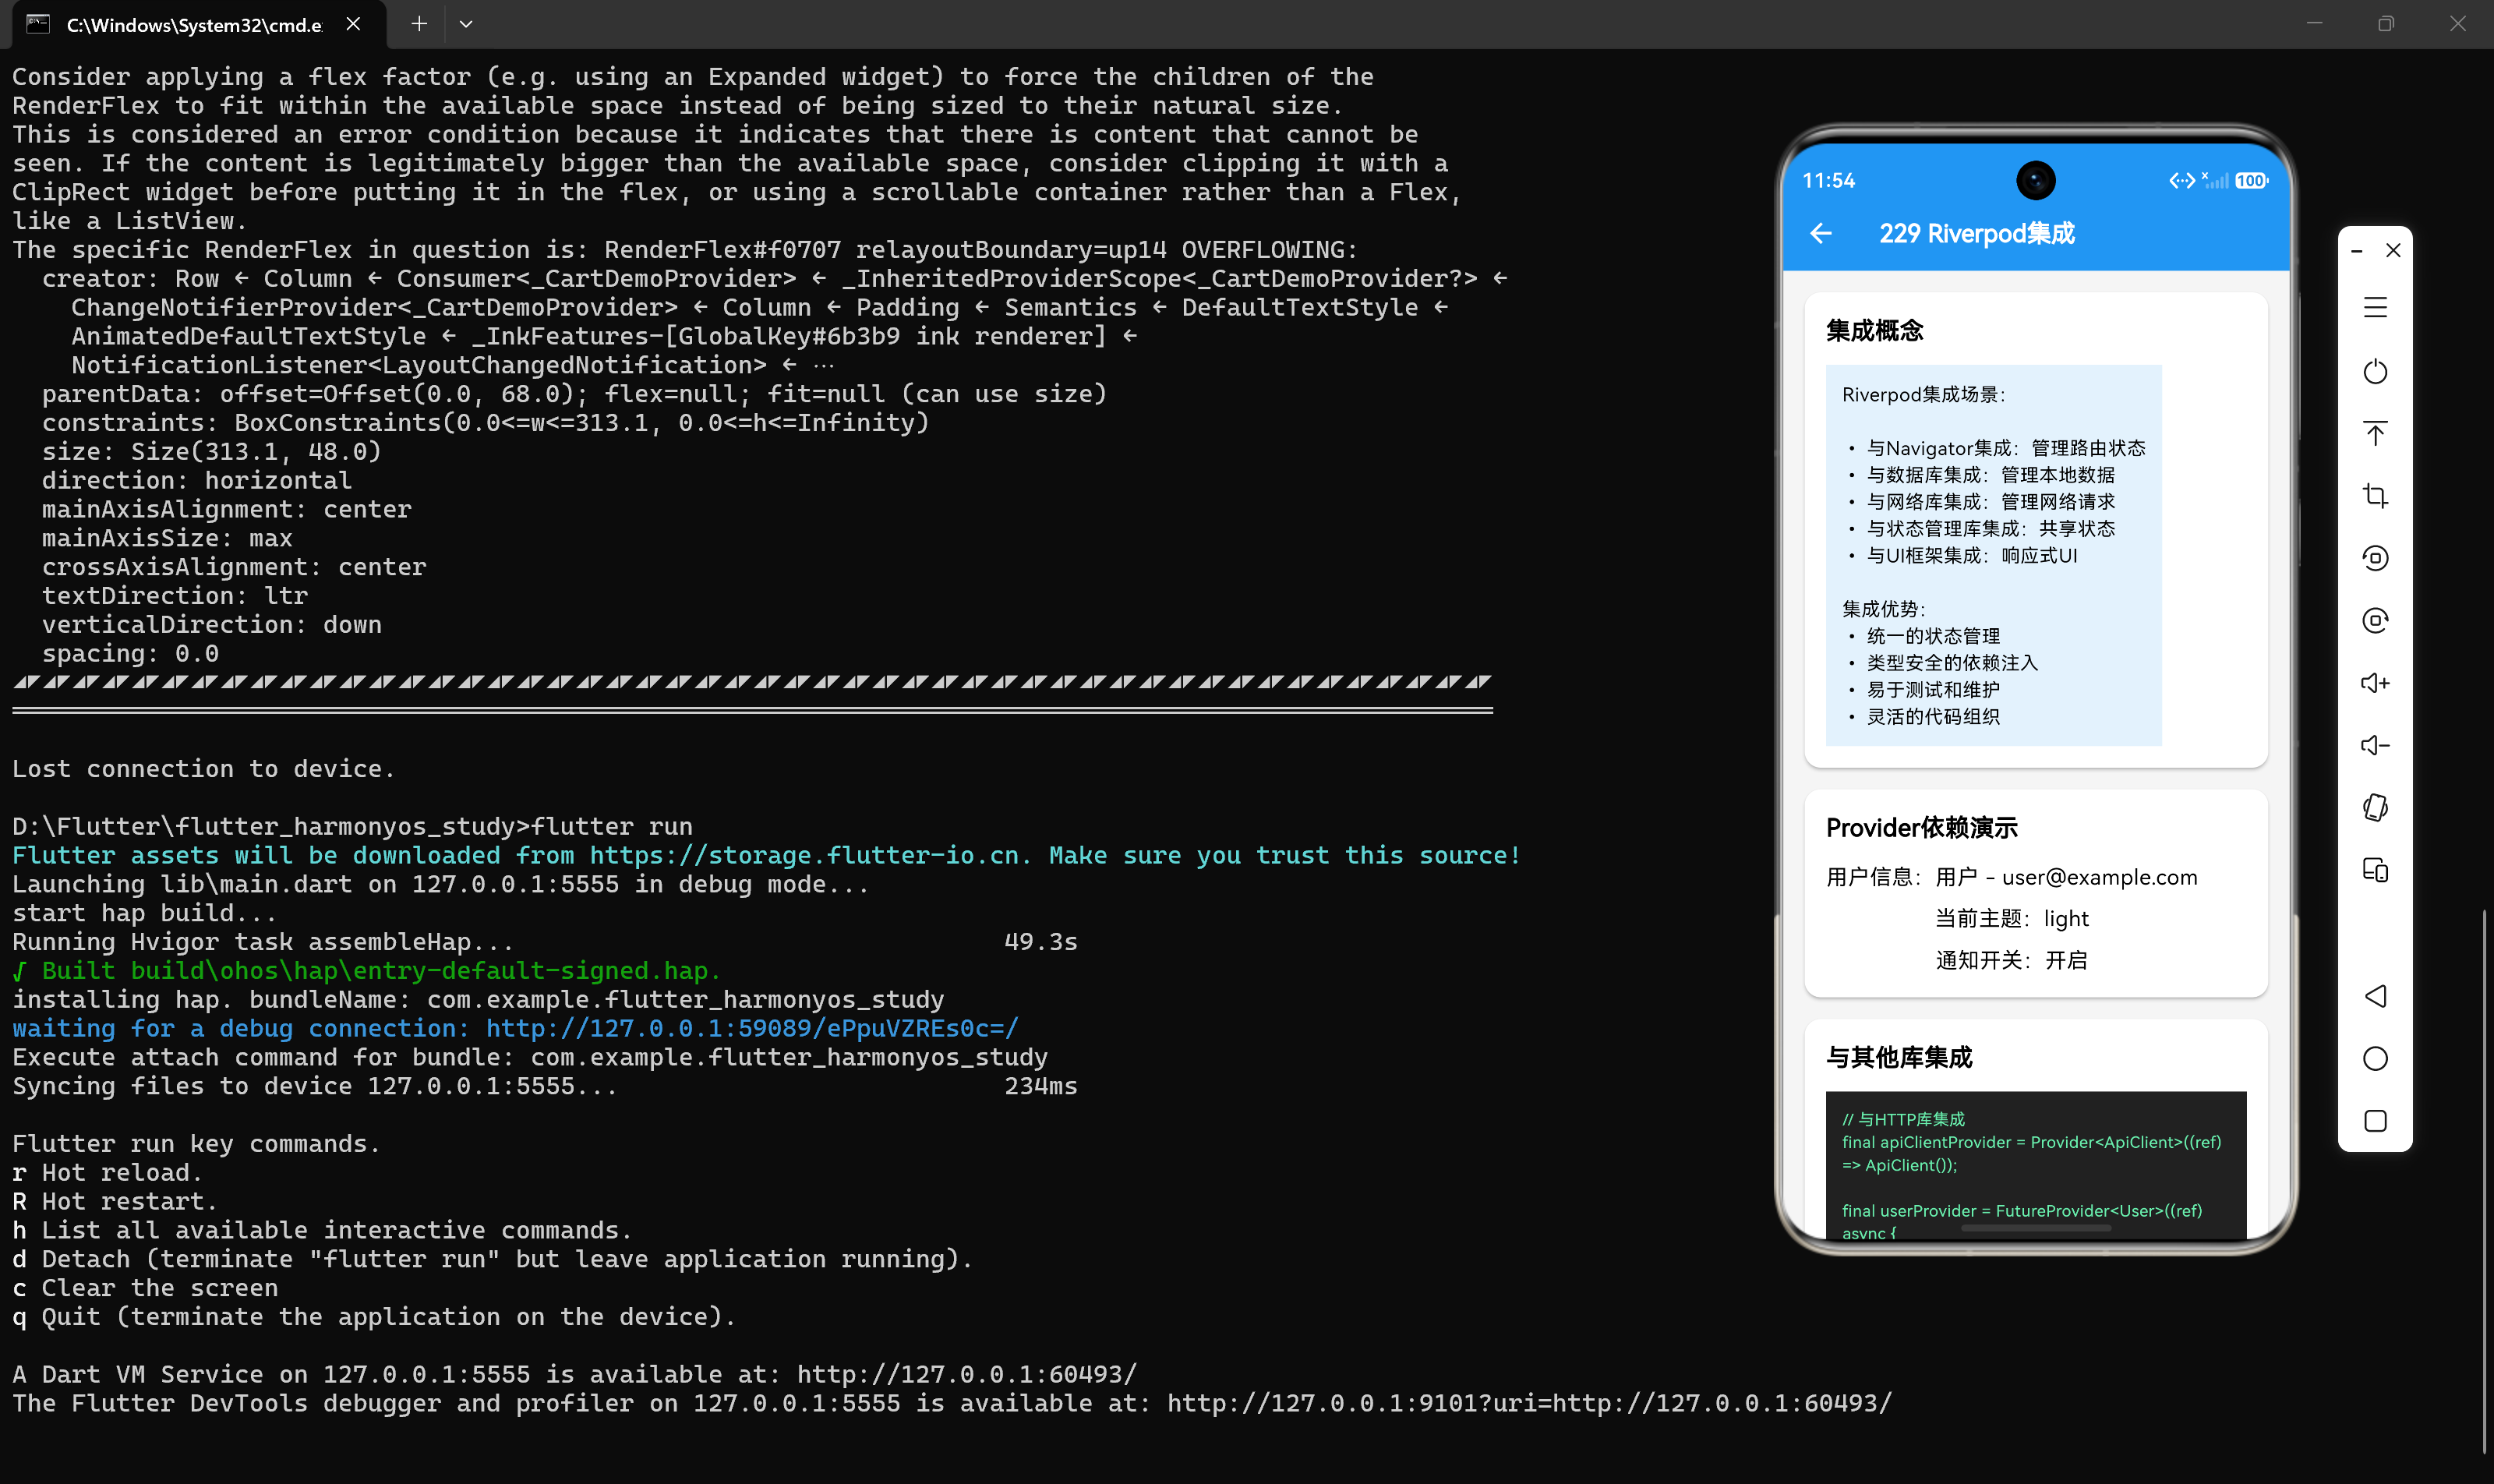Viewport: 2494px width, 1484px height.
Task: Go back using the app bar arrow
Action: (1821, 233)
